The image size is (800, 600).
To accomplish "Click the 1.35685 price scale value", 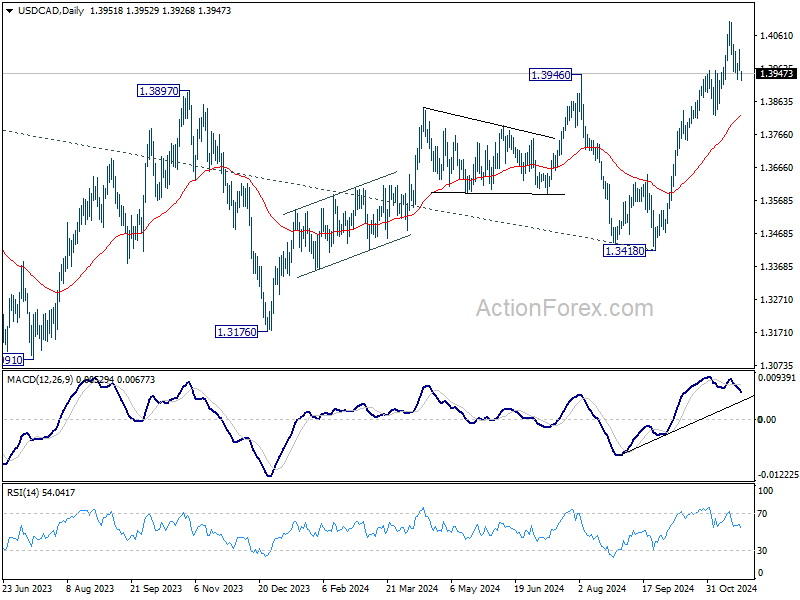I will point(777,201).
